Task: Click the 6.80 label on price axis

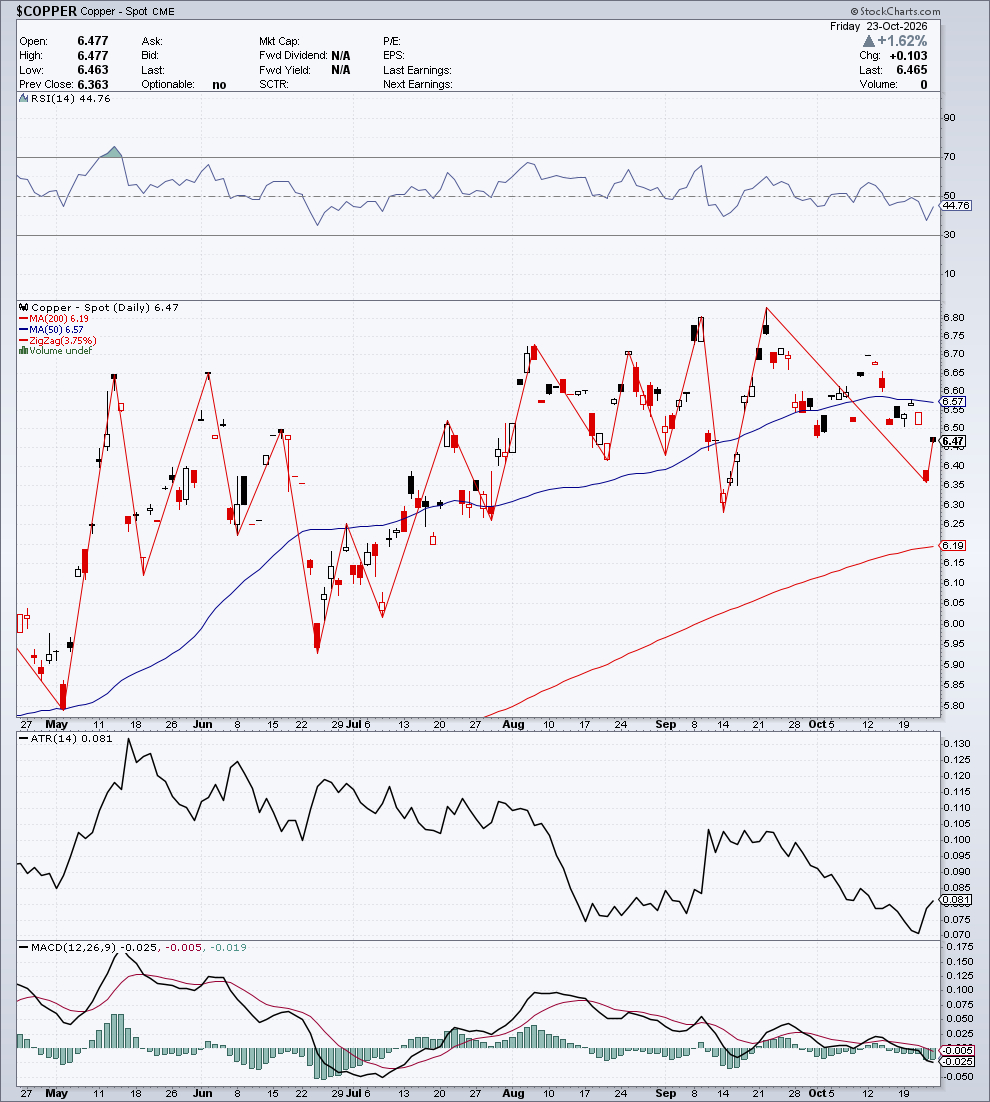Action: [954, 318]
